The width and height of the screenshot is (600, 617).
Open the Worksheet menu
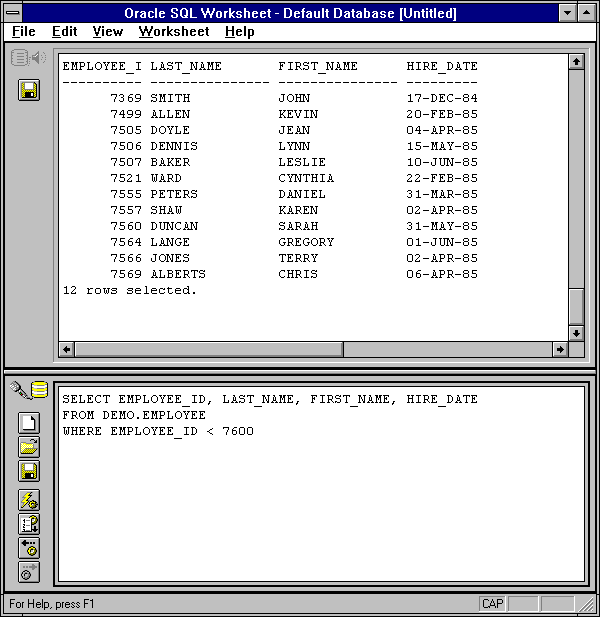click(x=174, y=31)
